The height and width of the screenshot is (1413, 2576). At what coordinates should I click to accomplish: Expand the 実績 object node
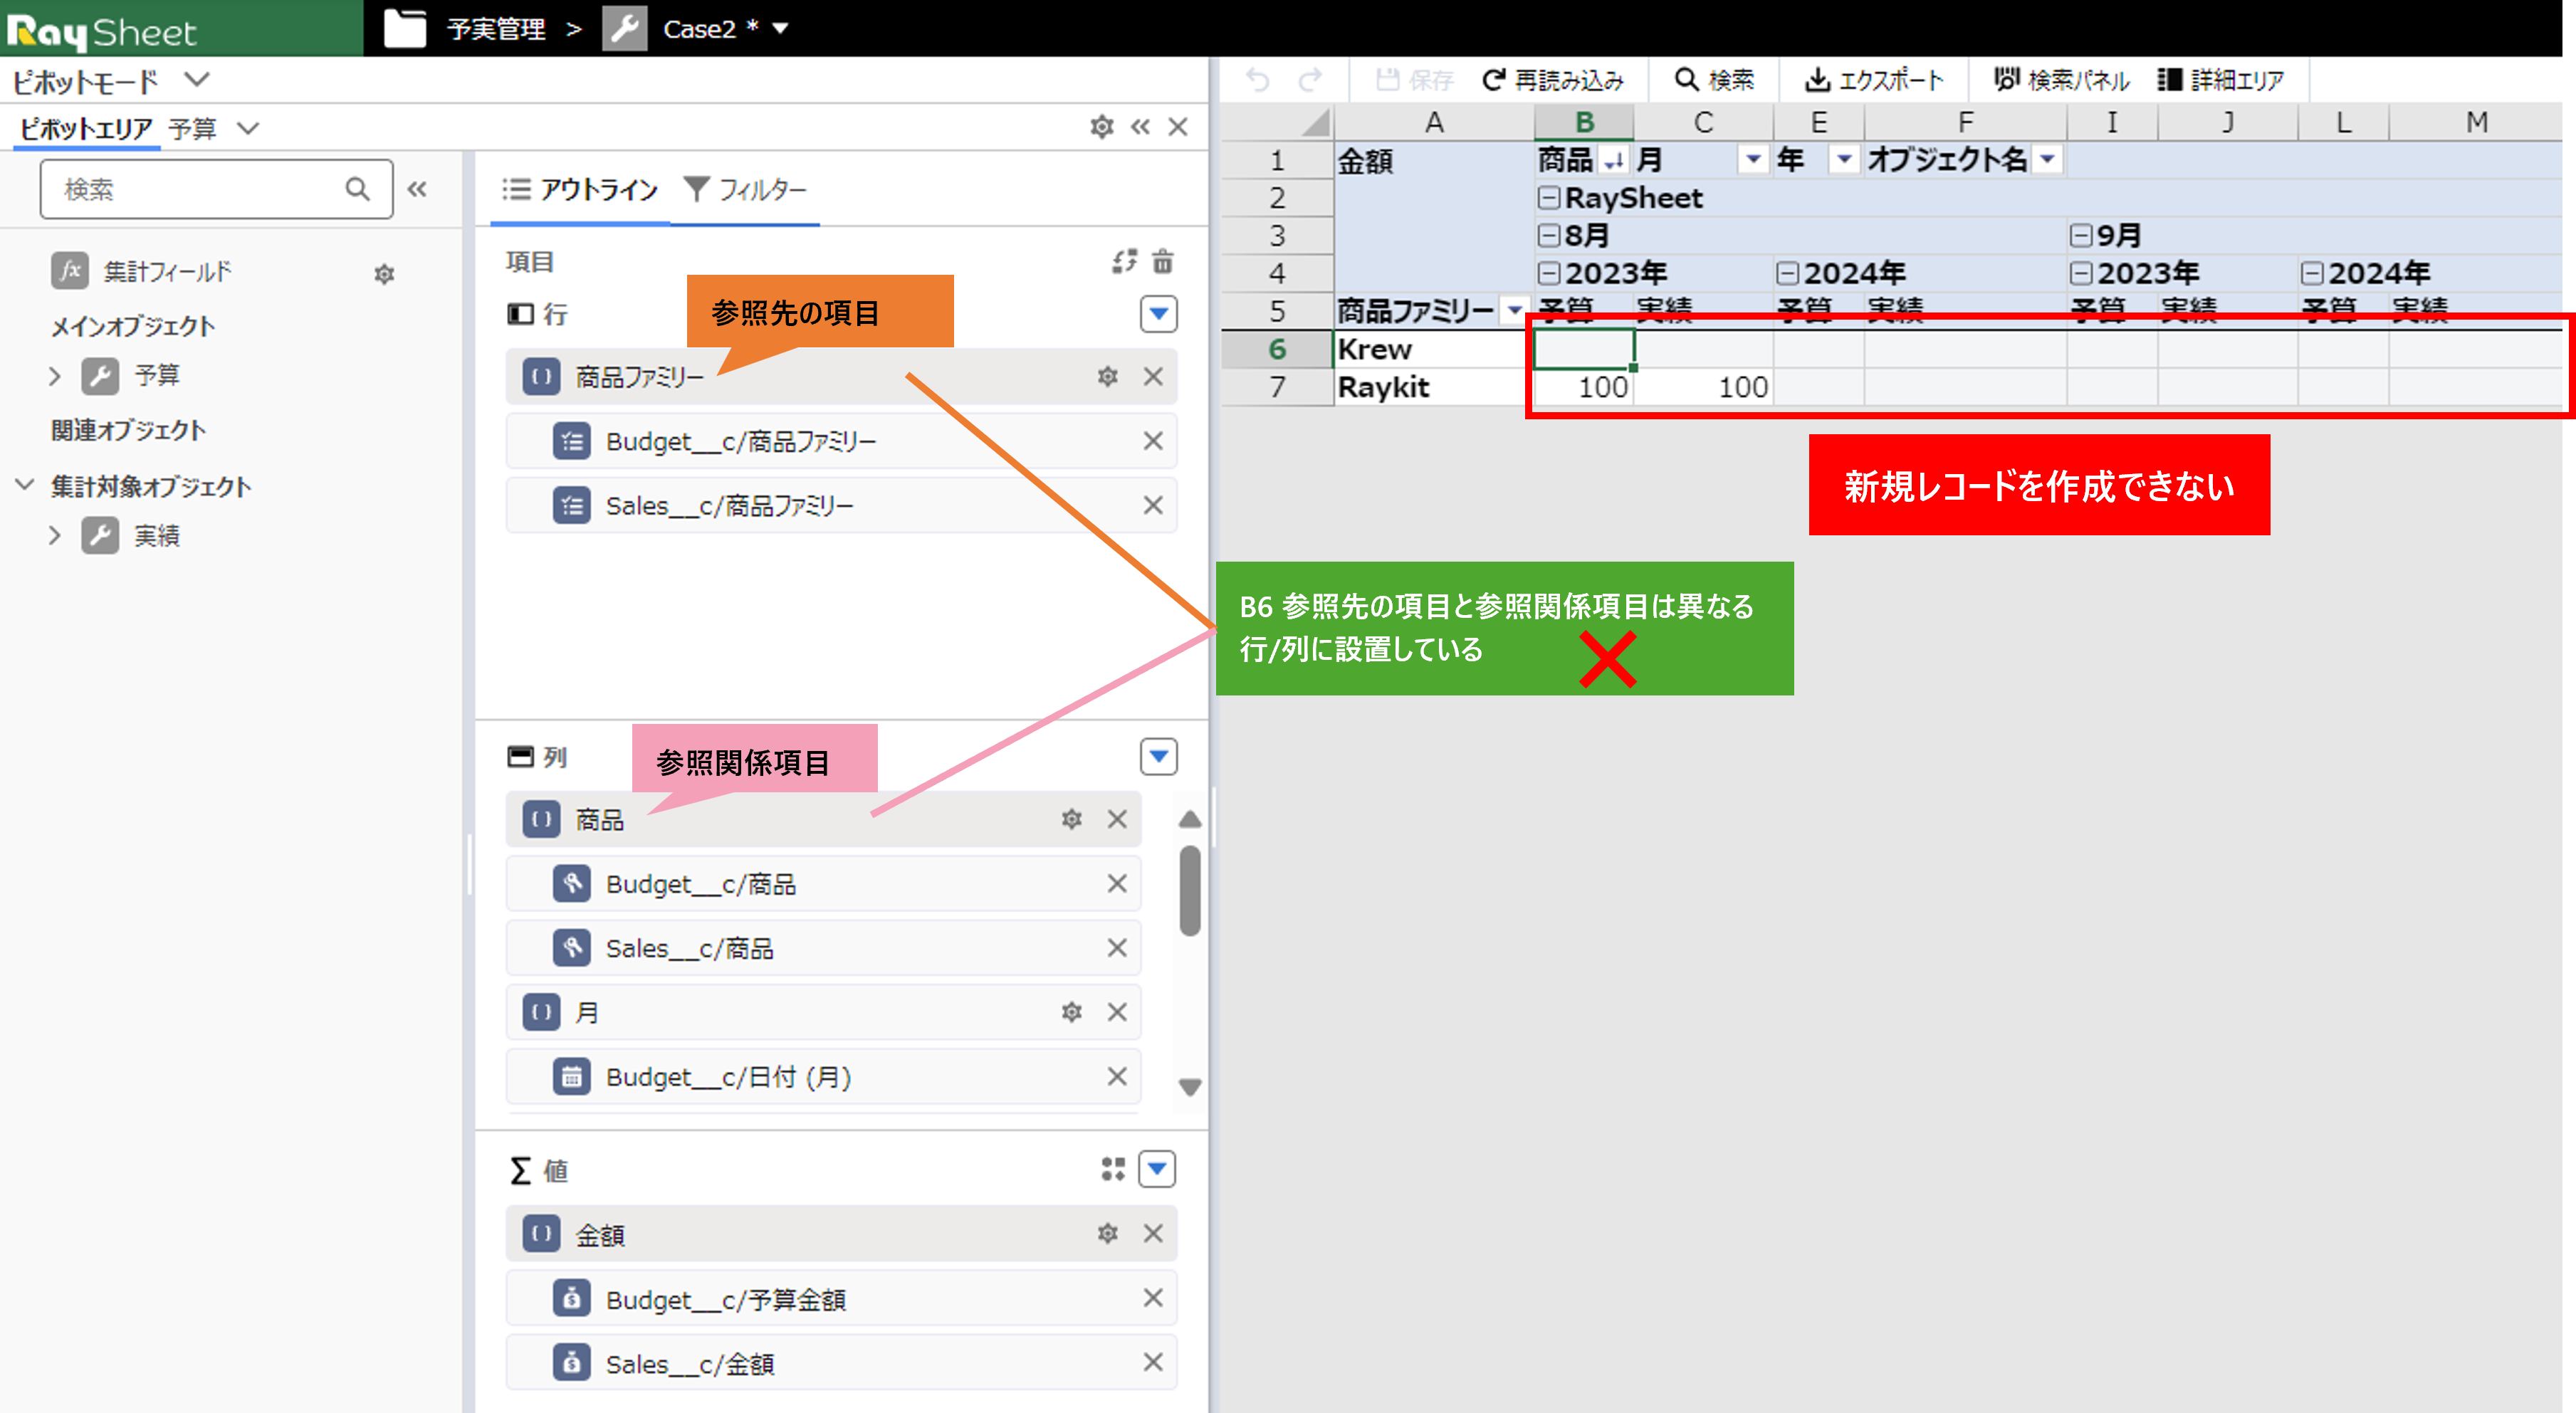[x=55, y=536]
